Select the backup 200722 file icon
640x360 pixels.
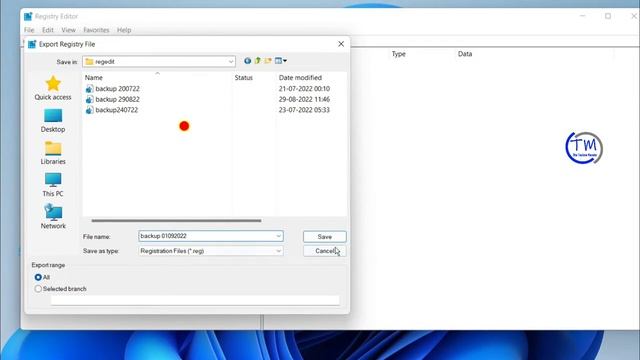pos(89,89)
